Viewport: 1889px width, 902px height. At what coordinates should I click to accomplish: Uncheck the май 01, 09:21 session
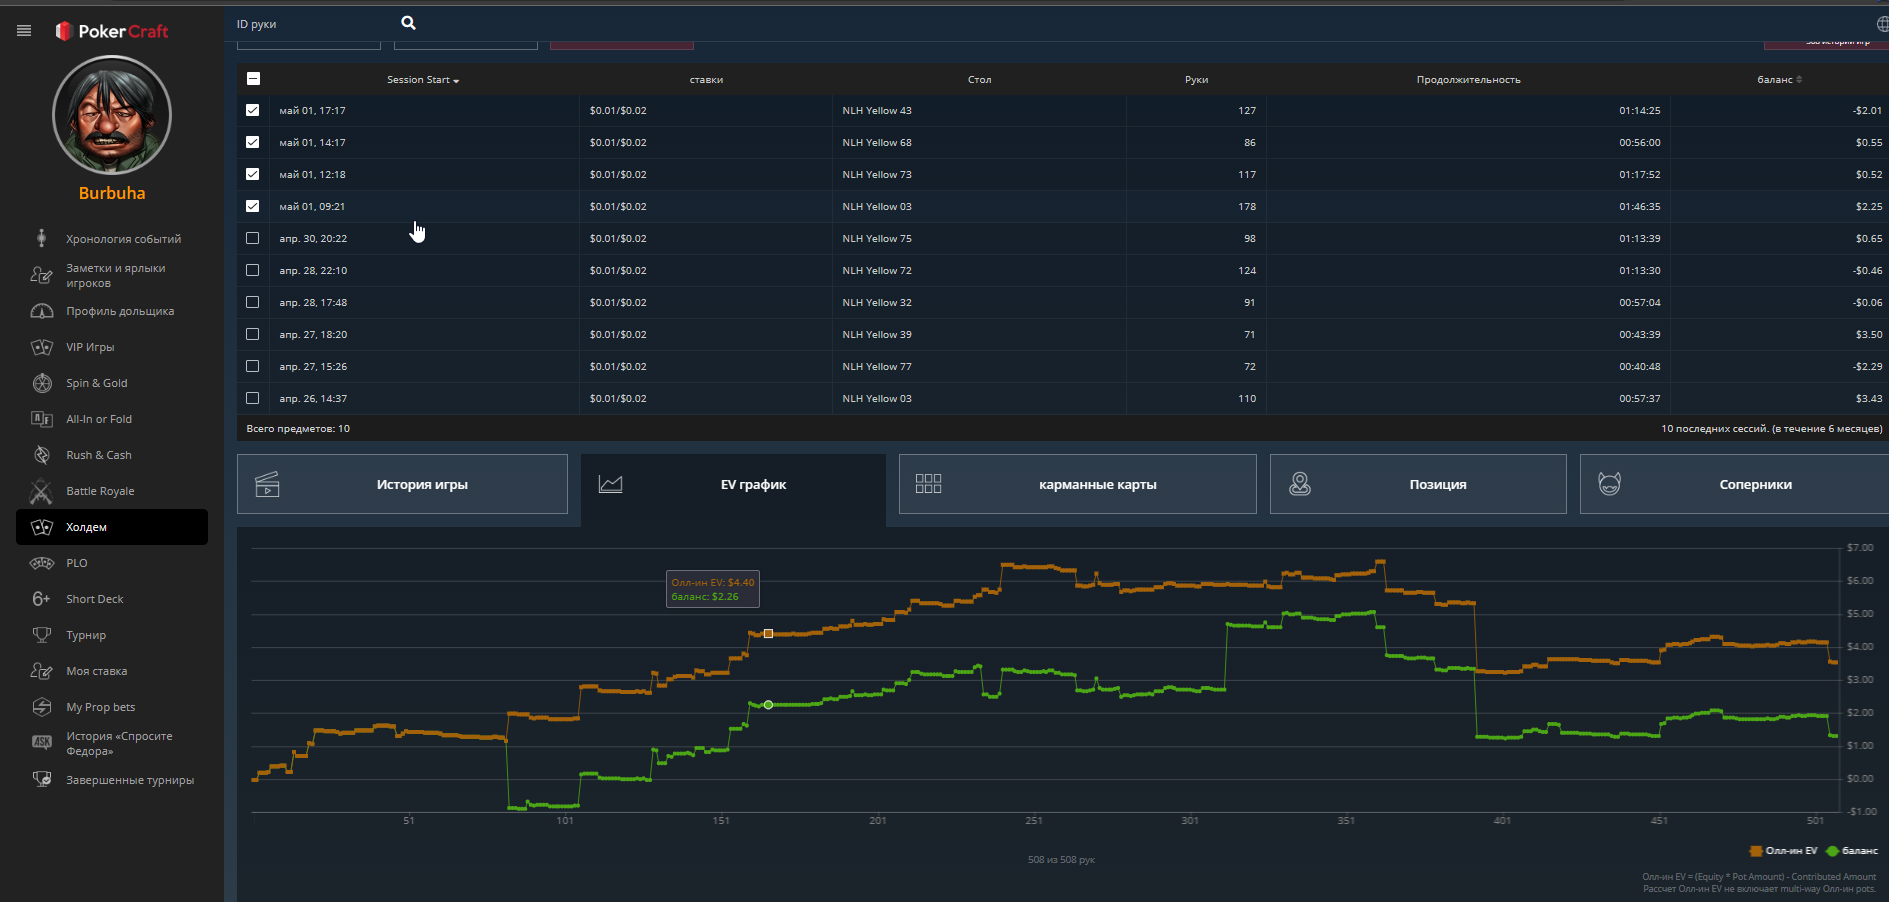coord(253,206)
